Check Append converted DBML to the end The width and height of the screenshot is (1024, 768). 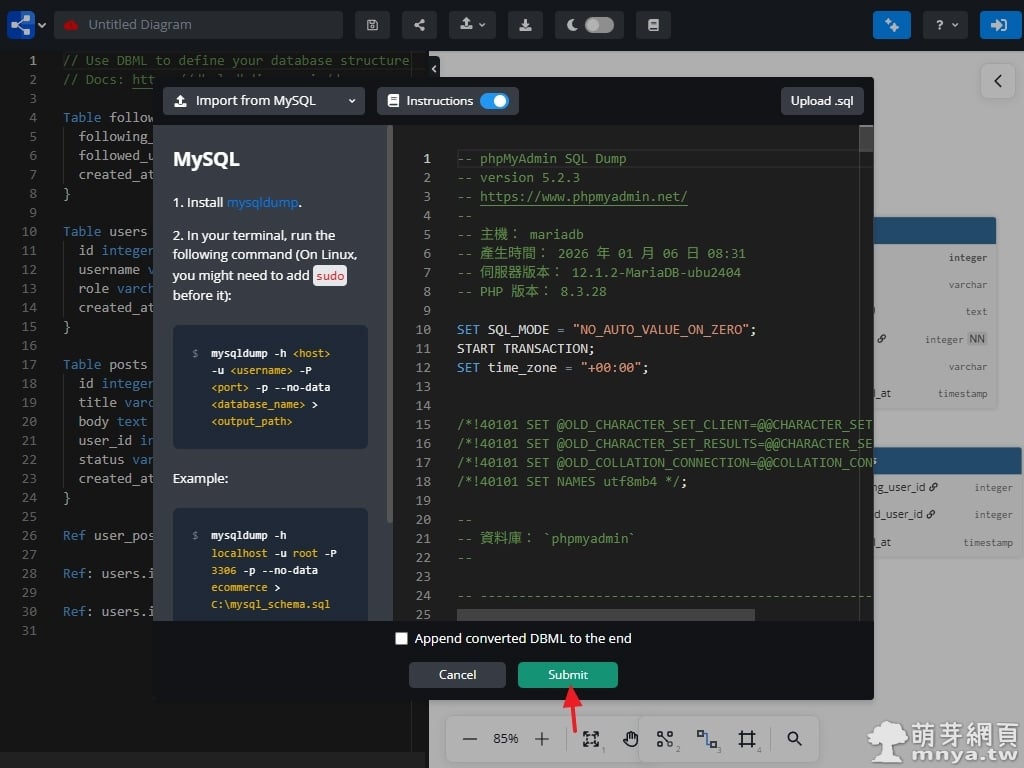pos(402,638)
